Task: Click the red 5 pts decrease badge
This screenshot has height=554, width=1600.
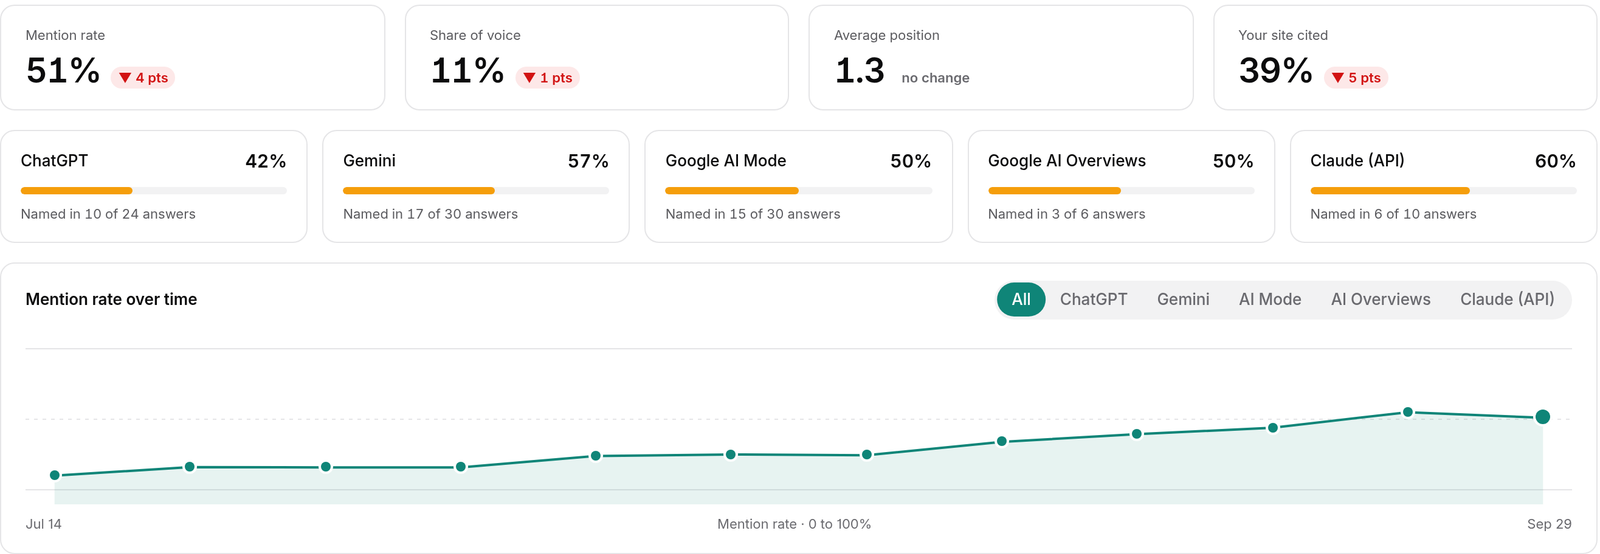Action: click(1356, 78)
